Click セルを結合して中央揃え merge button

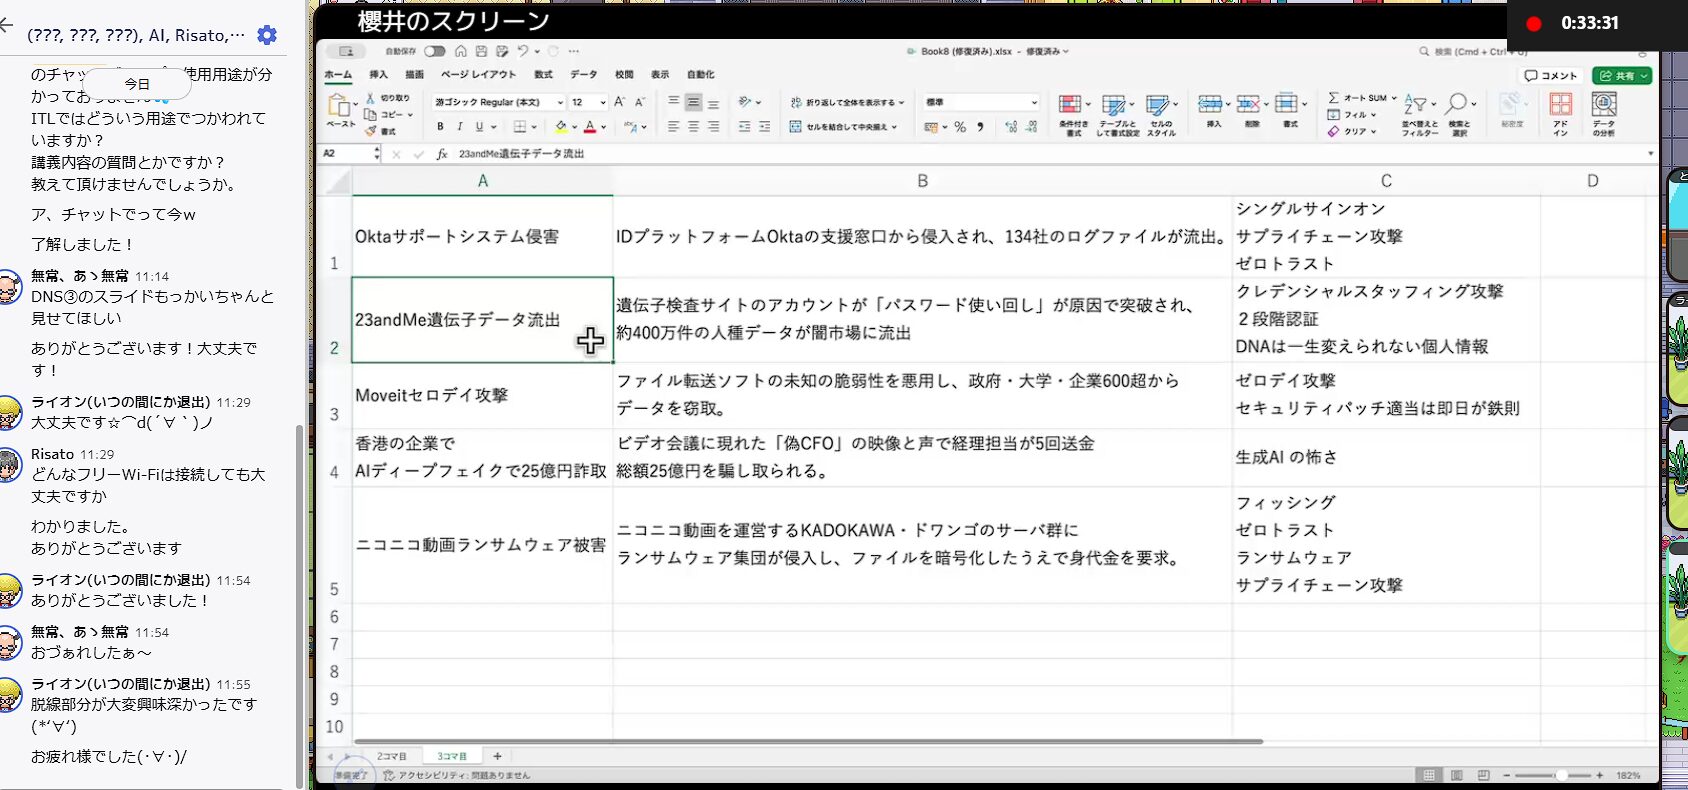(x=843, y=127)
